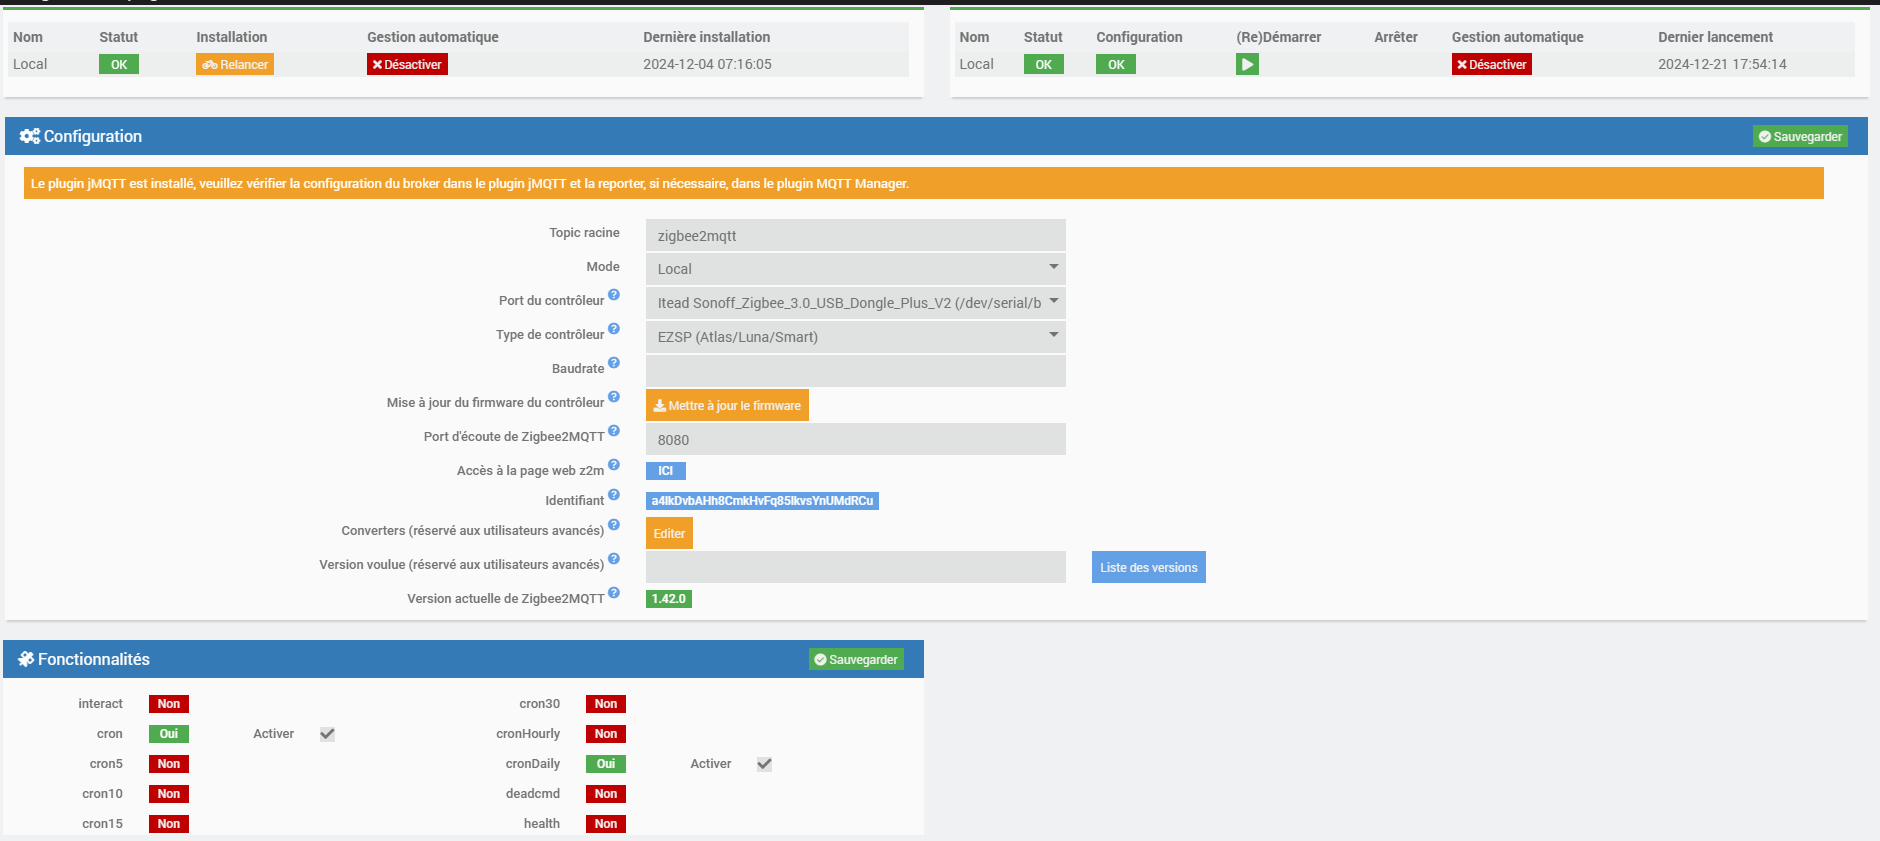The image size is (1880, 841).
Task: Click the Non badge for cron15
Action: 169,824
